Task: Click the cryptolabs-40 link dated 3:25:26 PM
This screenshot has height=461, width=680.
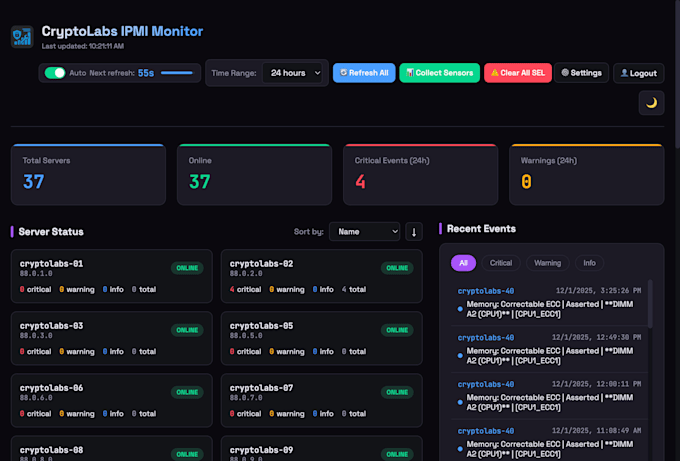Action: (x=486, y=291)
